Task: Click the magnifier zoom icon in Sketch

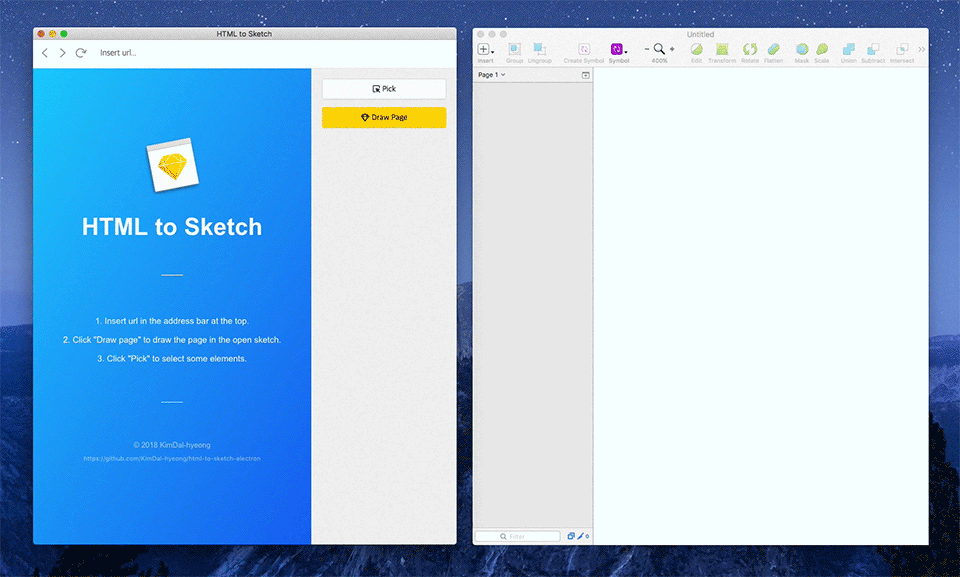Action: click(659, 49)
